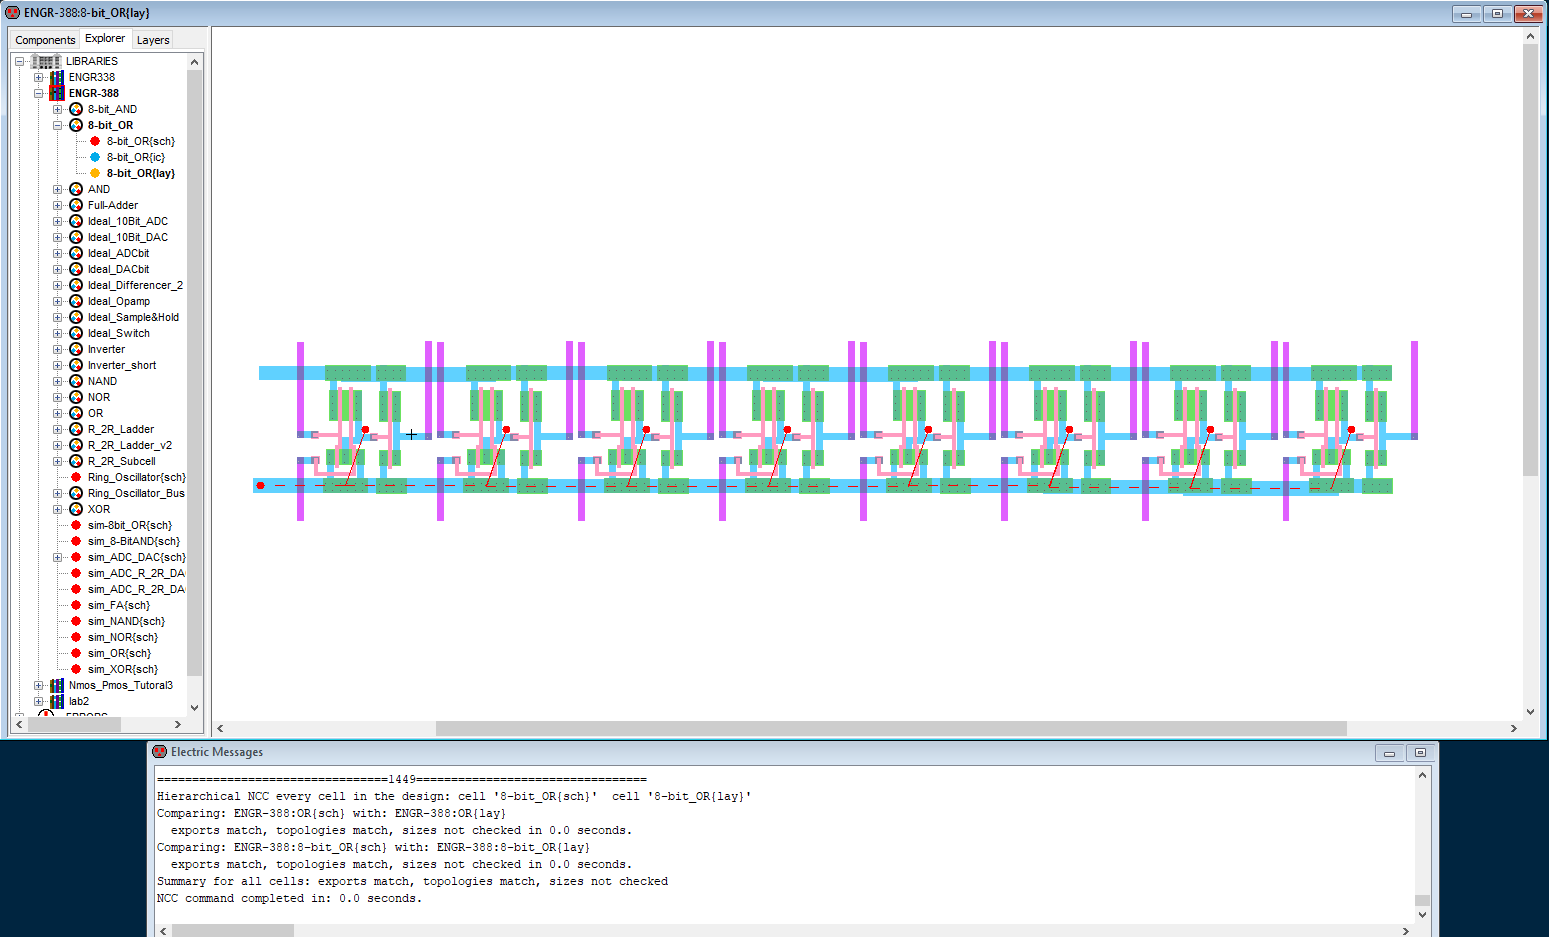The height and width of the screenshot is (937, 1549).
Task: Click Electric Messages window app icon
Action: pyautogui.click(x=159, y=752)
